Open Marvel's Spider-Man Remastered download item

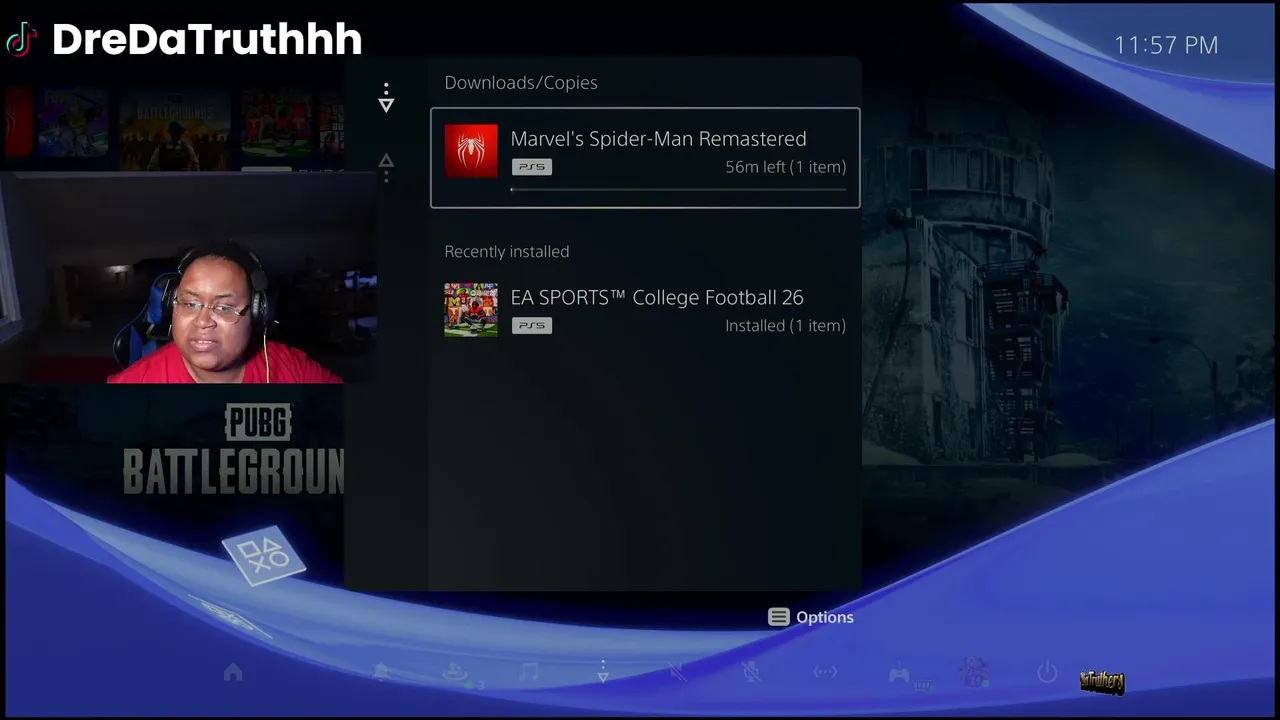pyautogui.click(x=645, y=158)
